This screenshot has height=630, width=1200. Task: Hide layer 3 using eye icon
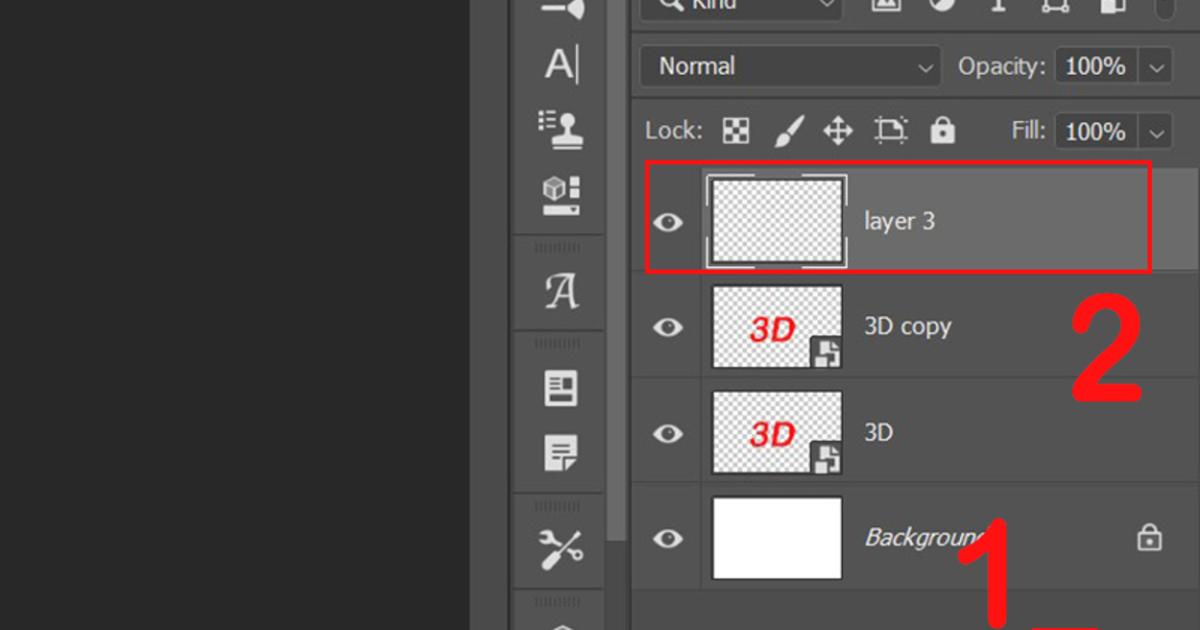[668, 222]
